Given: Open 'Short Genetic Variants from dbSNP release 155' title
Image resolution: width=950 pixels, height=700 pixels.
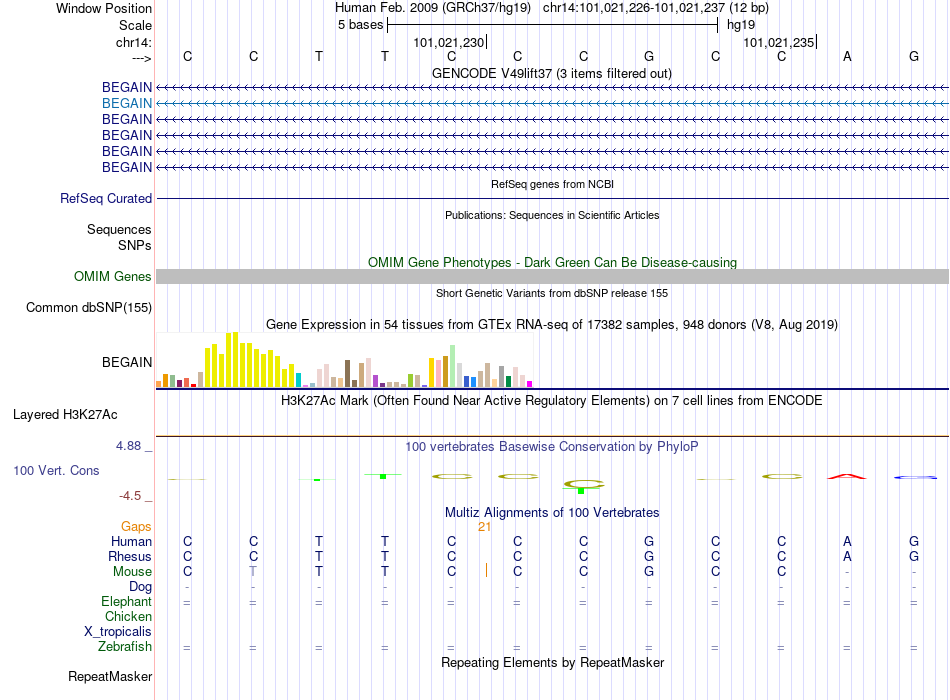Looking at the screenshot, I should tap(552, 293).
